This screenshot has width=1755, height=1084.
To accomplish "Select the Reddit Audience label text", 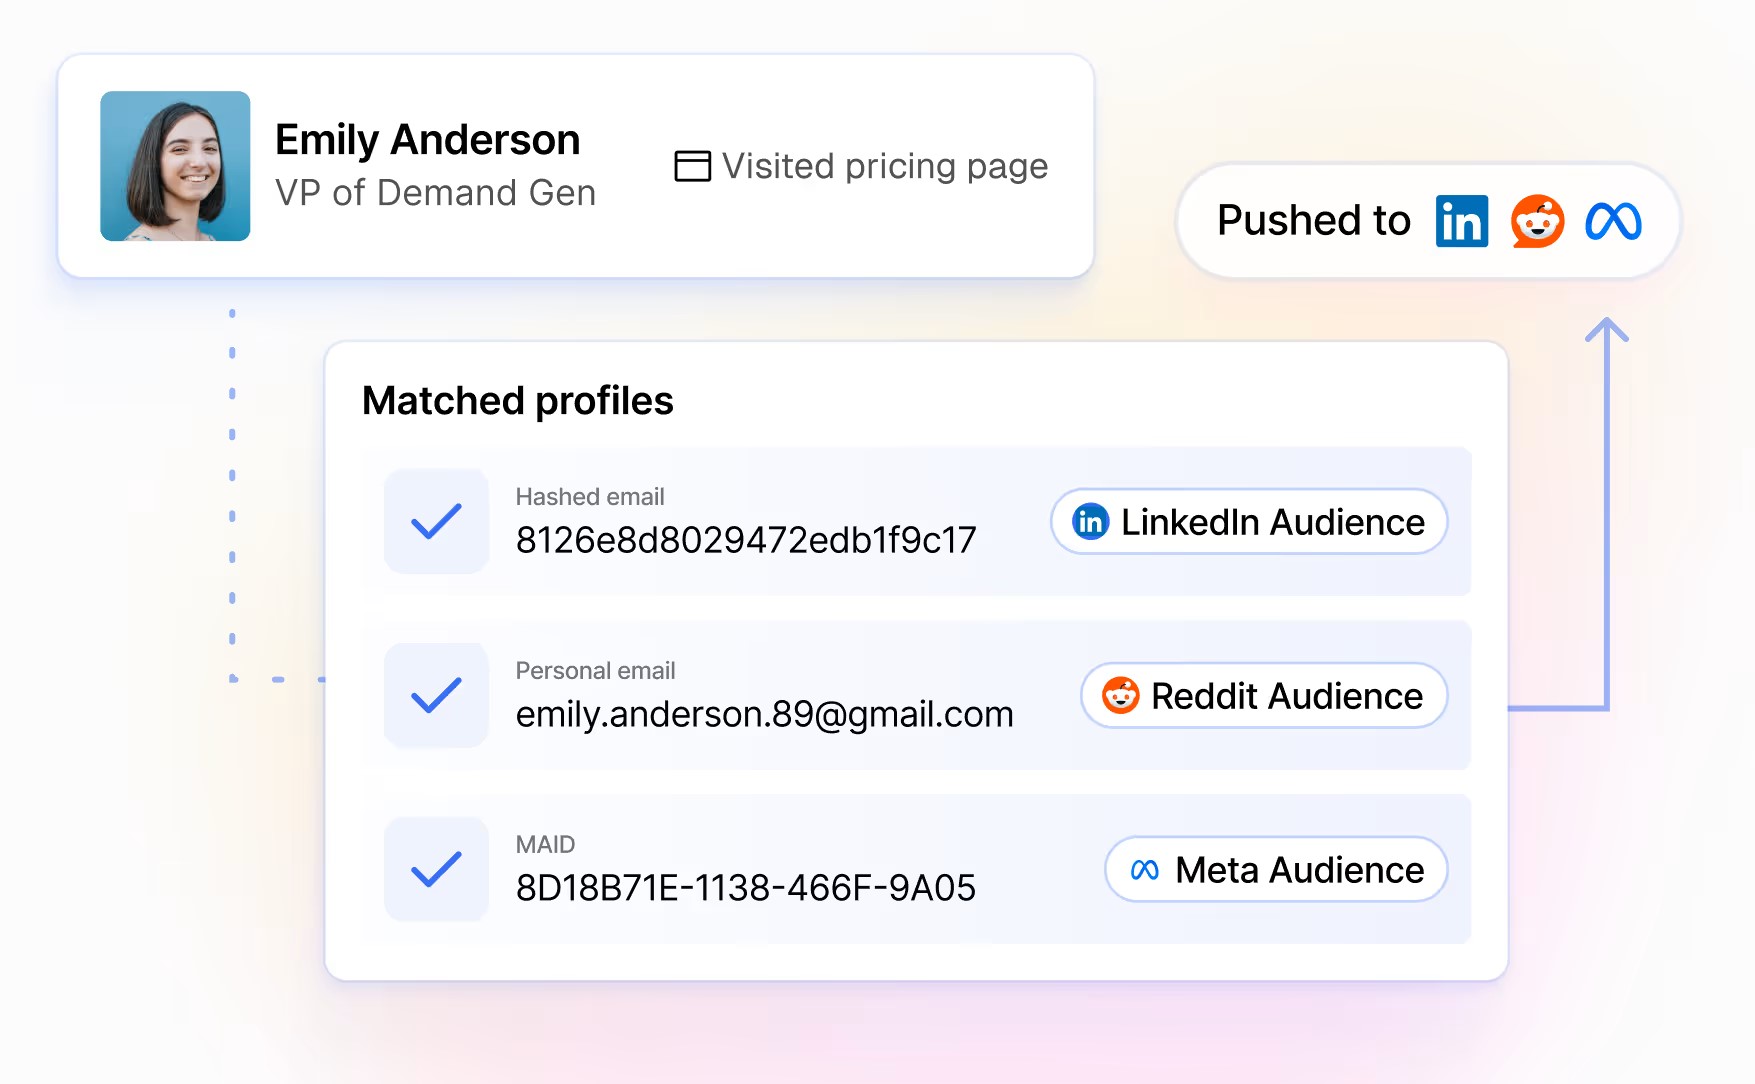I will tap(1286, 696).
